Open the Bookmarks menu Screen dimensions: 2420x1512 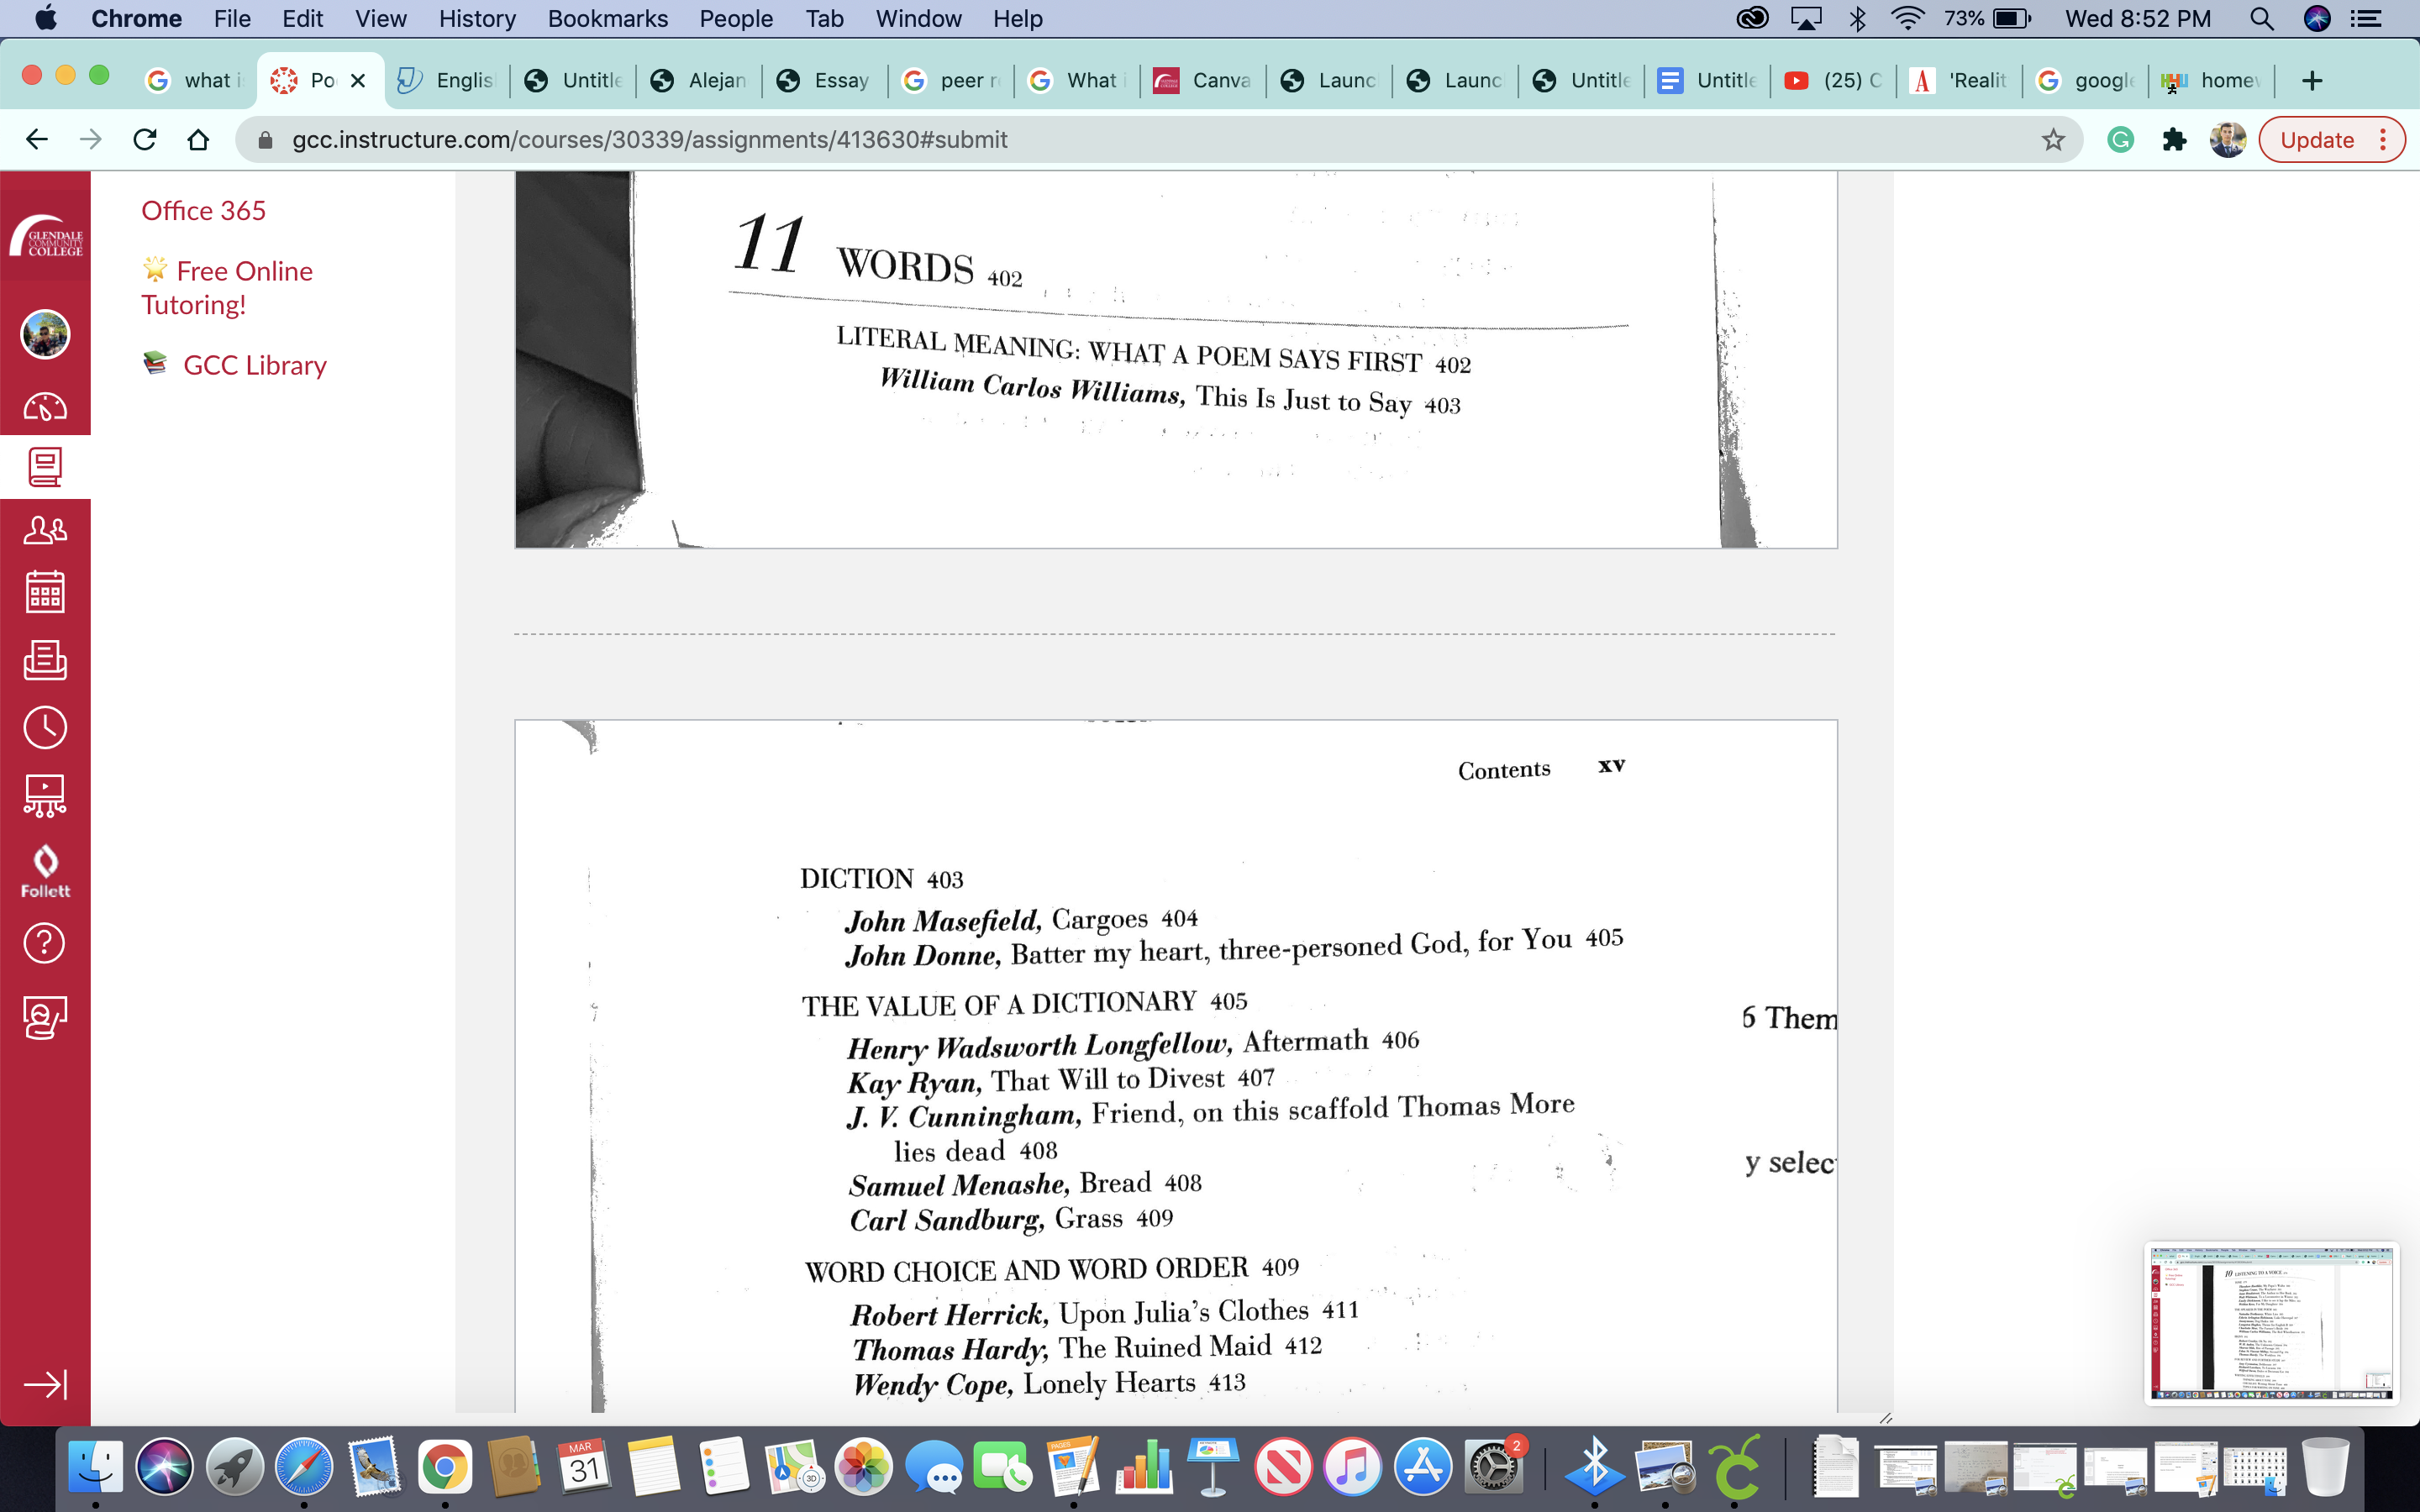(x=607, y=19)
